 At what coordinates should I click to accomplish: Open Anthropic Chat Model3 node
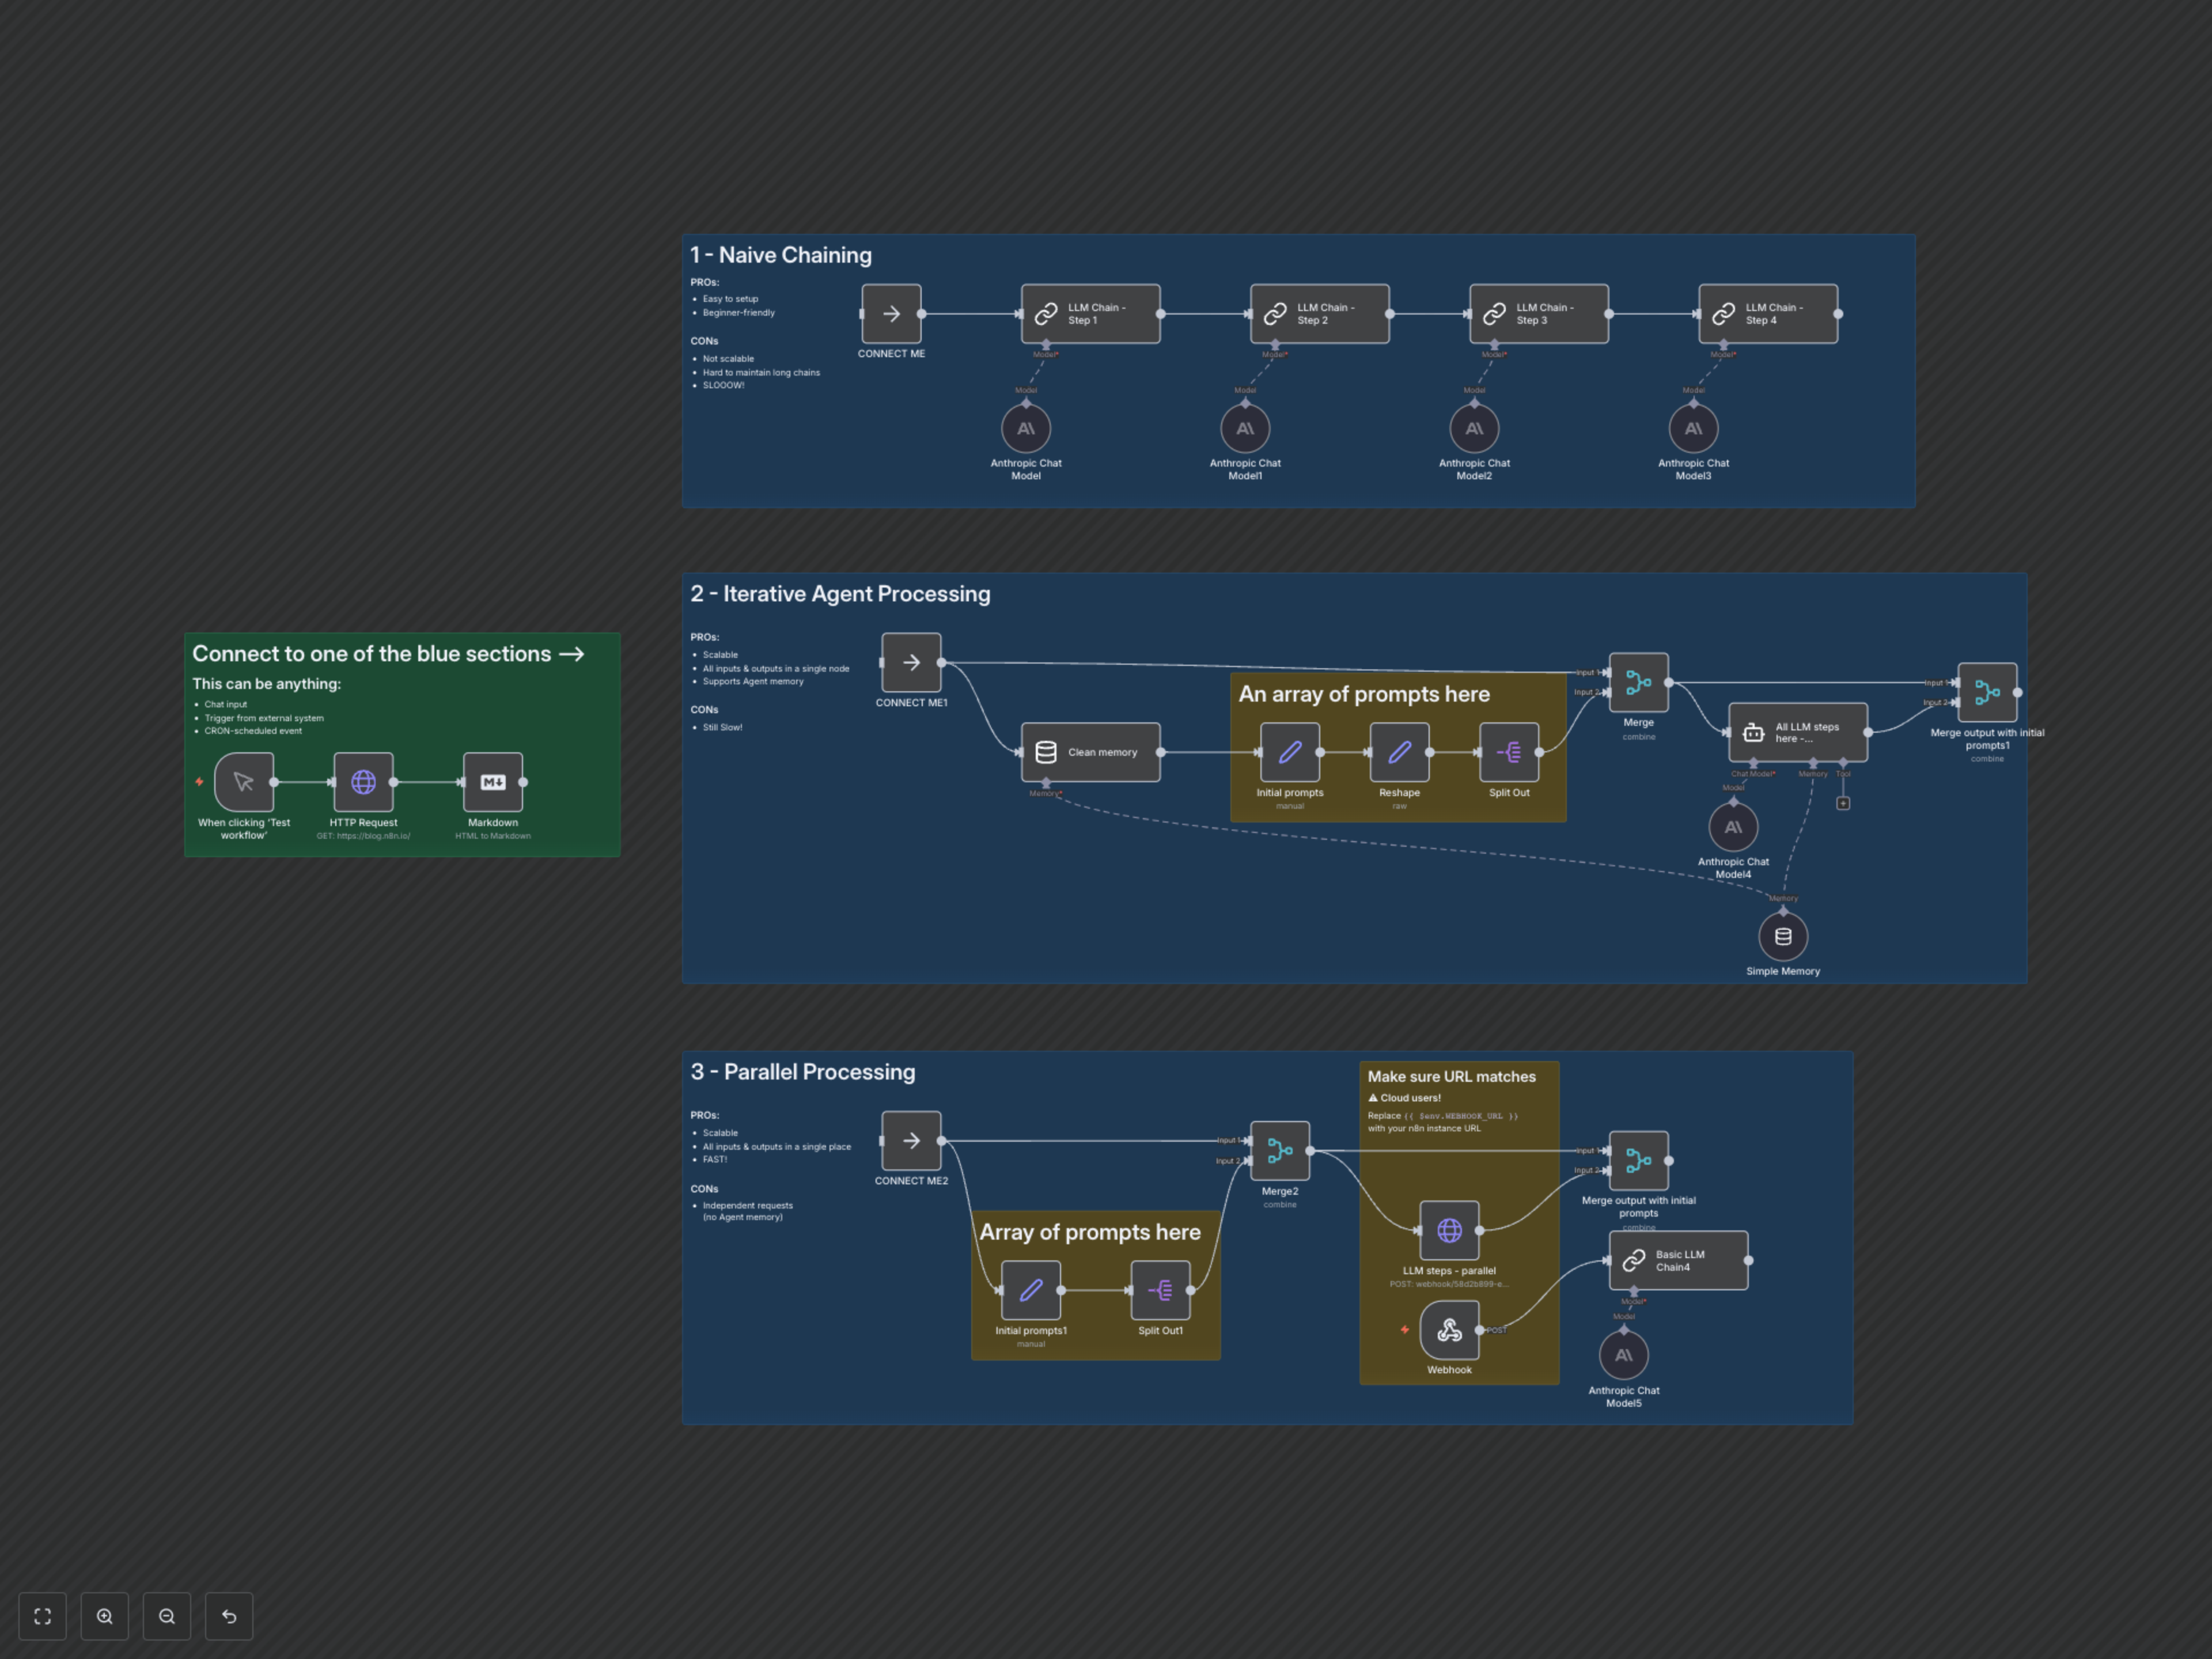[x=1693, y=429]
